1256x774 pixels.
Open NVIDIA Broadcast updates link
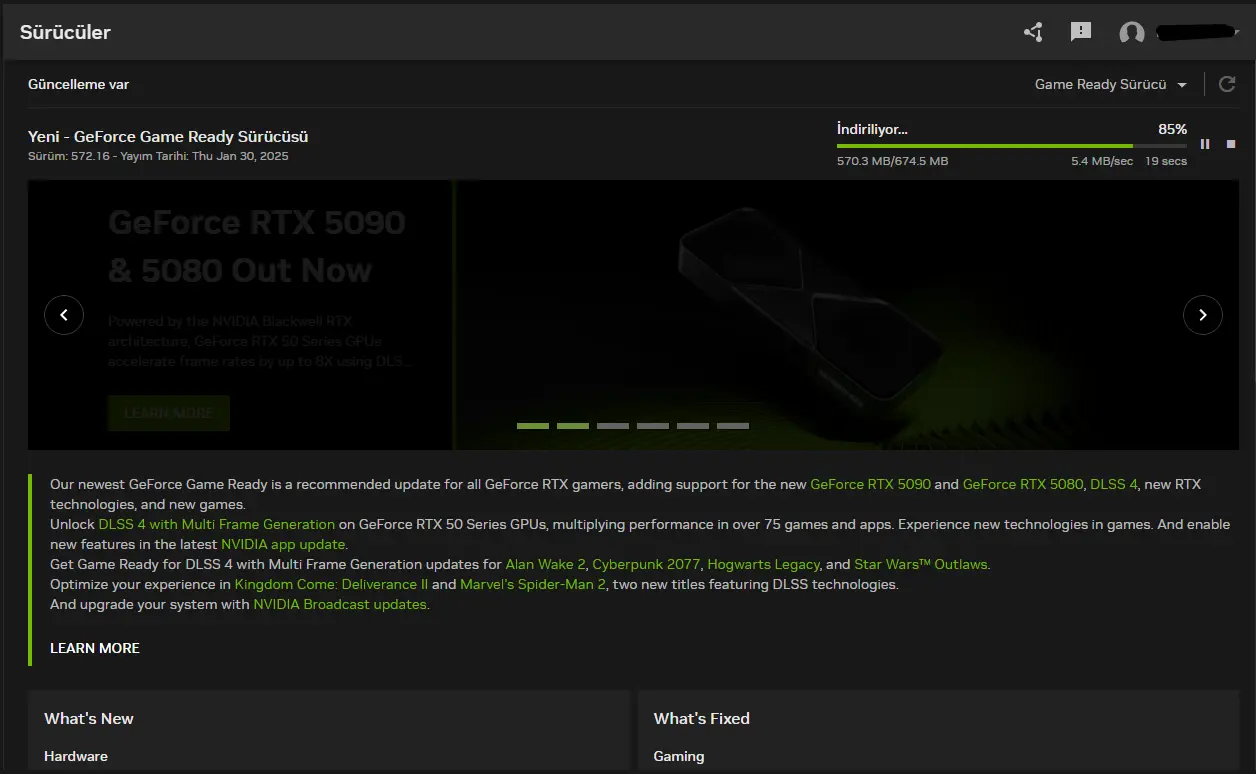[x=340, y=604]
